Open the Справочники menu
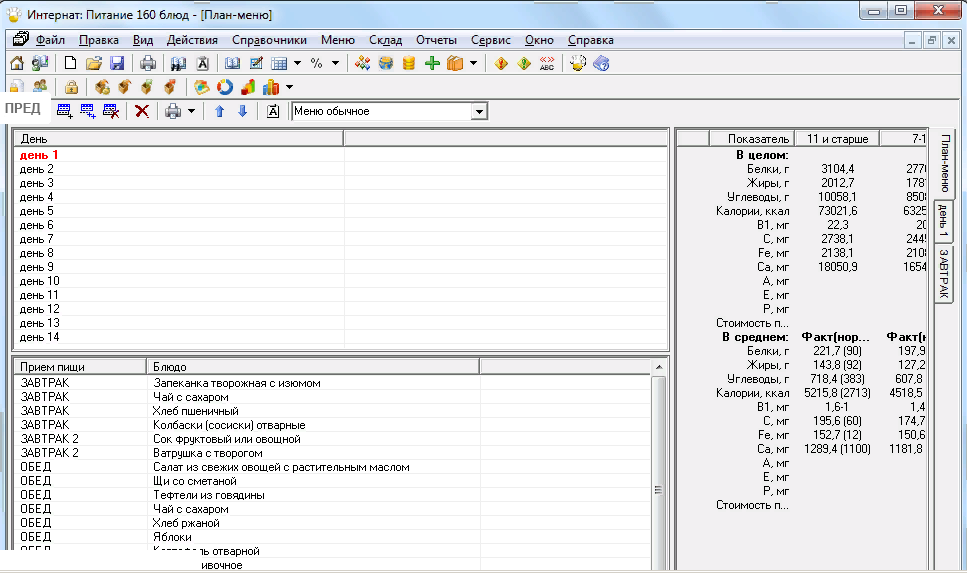The image size is (967, 573). pyautogui.click(x=269, y=40)
